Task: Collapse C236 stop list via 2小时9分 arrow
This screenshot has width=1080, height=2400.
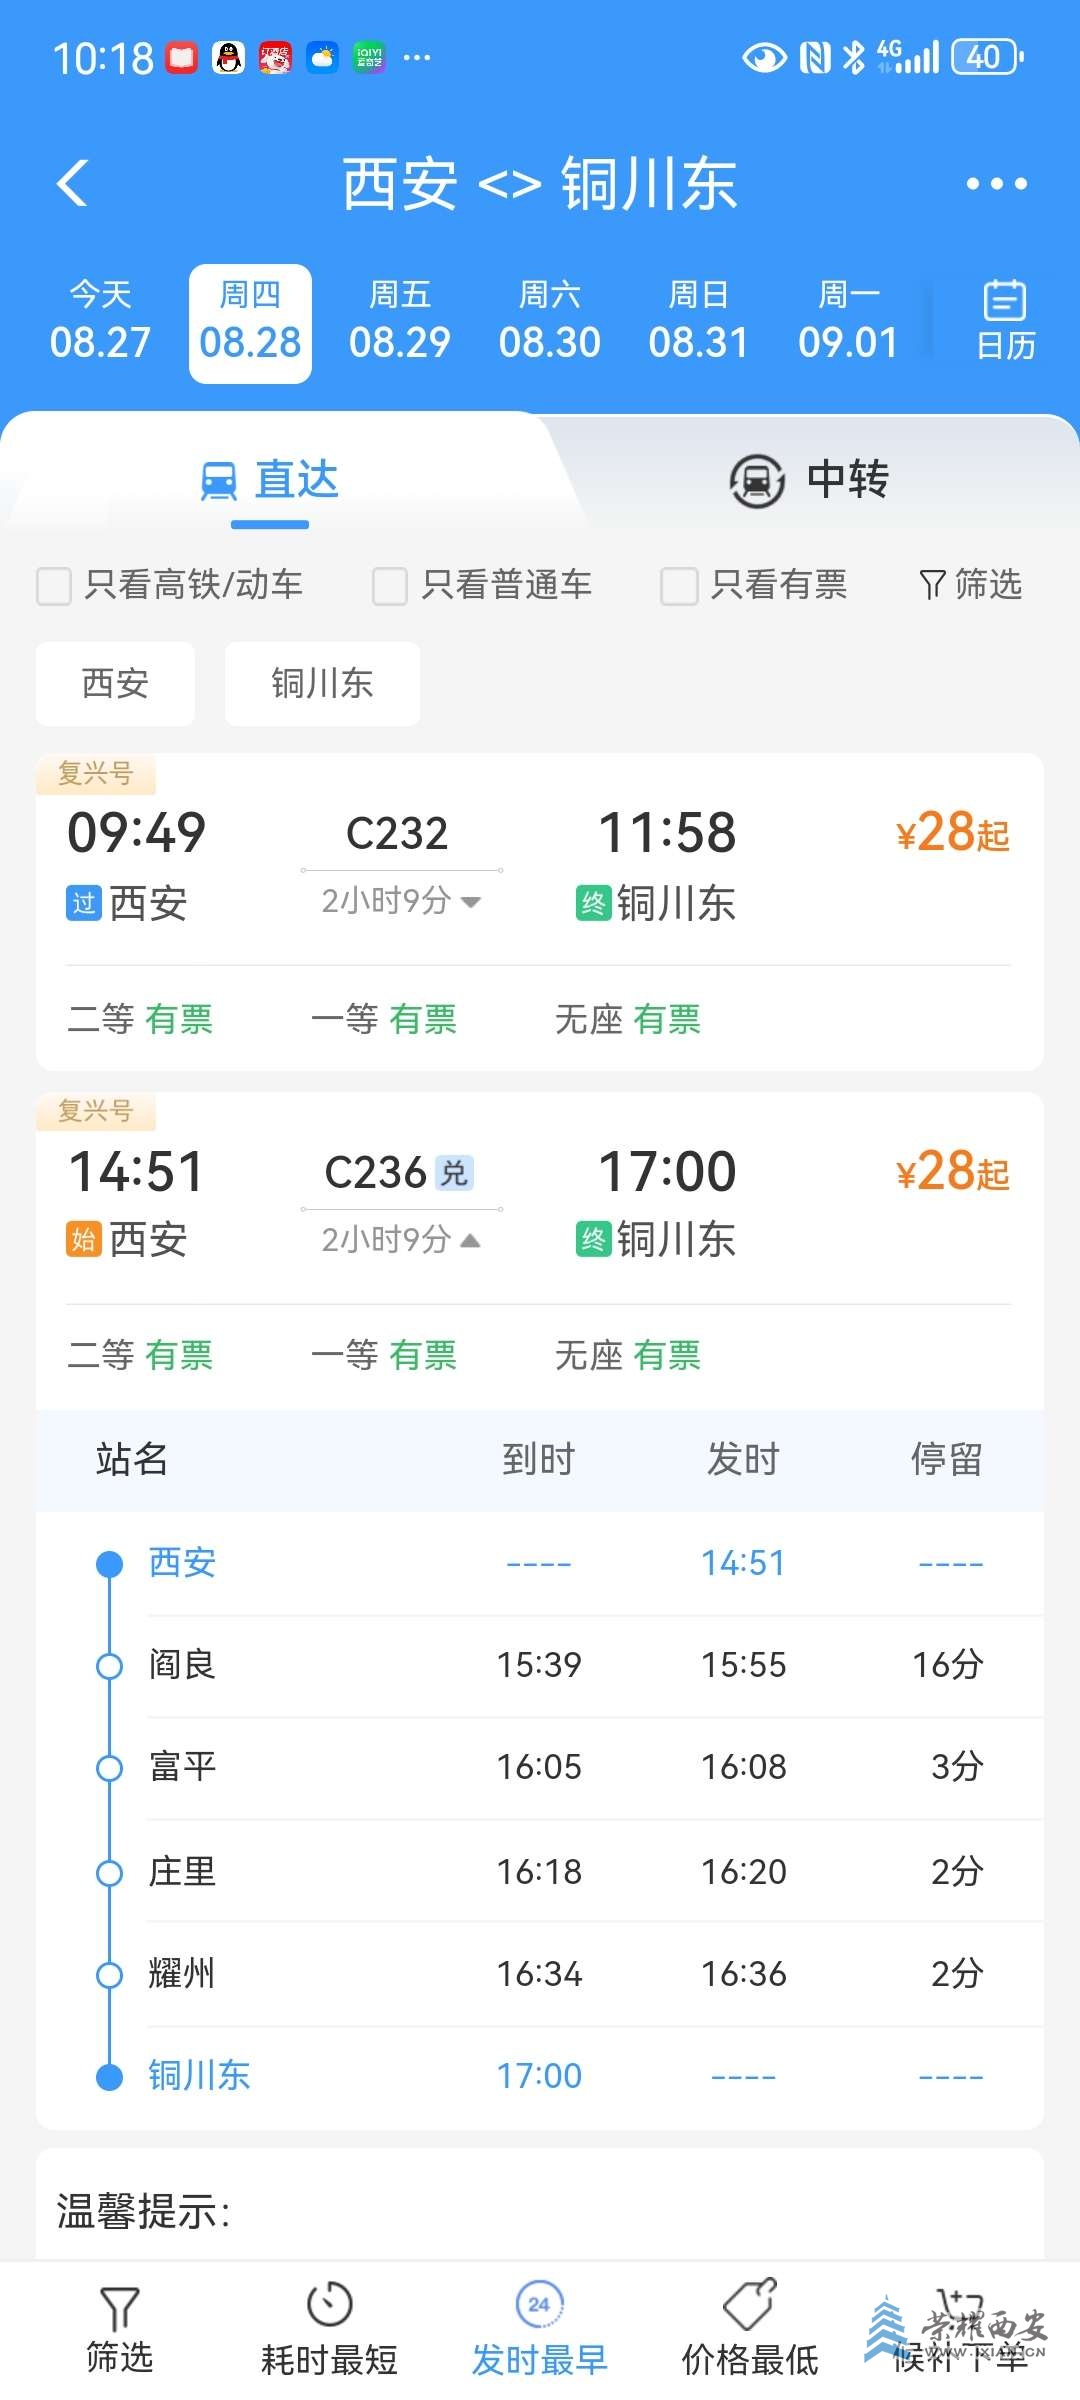Action: click(x=470, y=1240)
